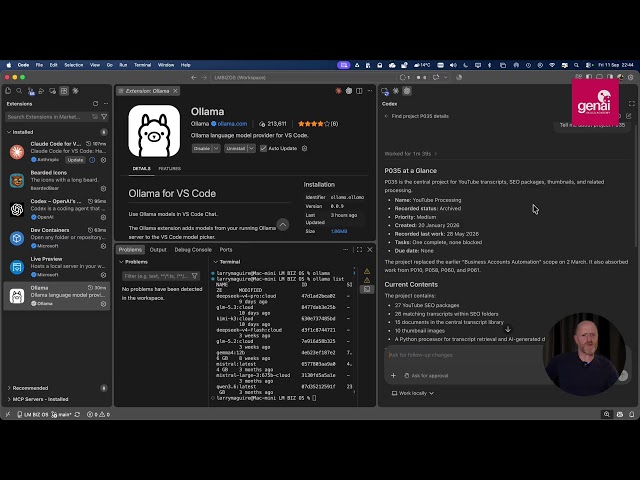Open the Run and Debug view
Image resolution: width=640 pixels, height=480 pixels.
point(41,91)
